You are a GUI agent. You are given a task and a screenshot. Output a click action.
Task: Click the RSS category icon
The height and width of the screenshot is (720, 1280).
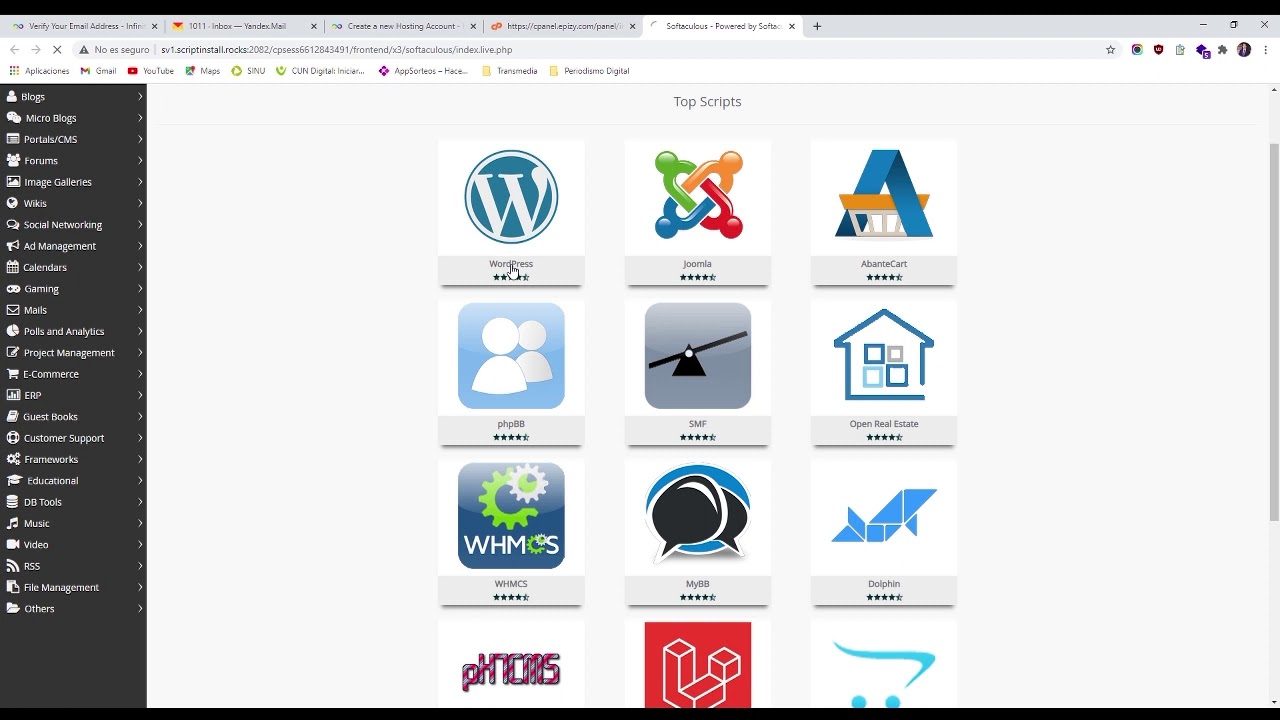[13, 566]
